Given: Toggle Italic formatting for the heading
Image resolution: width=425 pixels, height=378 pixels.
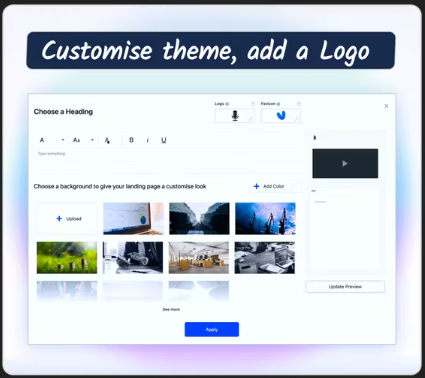Looking at the screenshot, I should (148, 140).
